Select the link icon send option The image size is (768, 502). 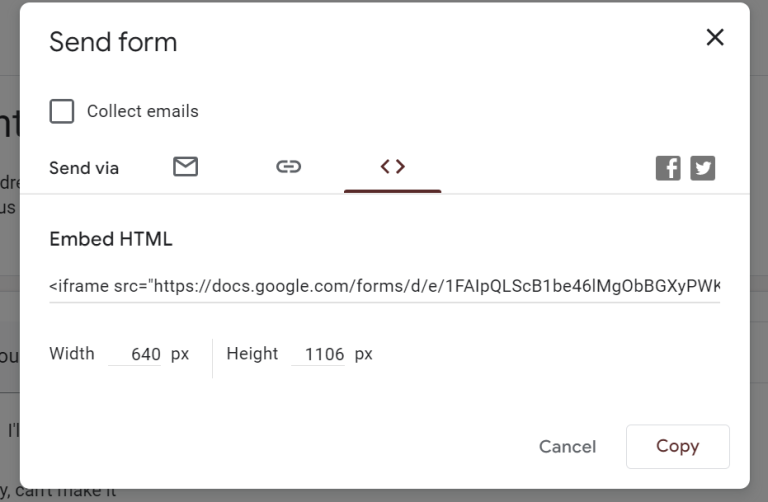(288, 167)
